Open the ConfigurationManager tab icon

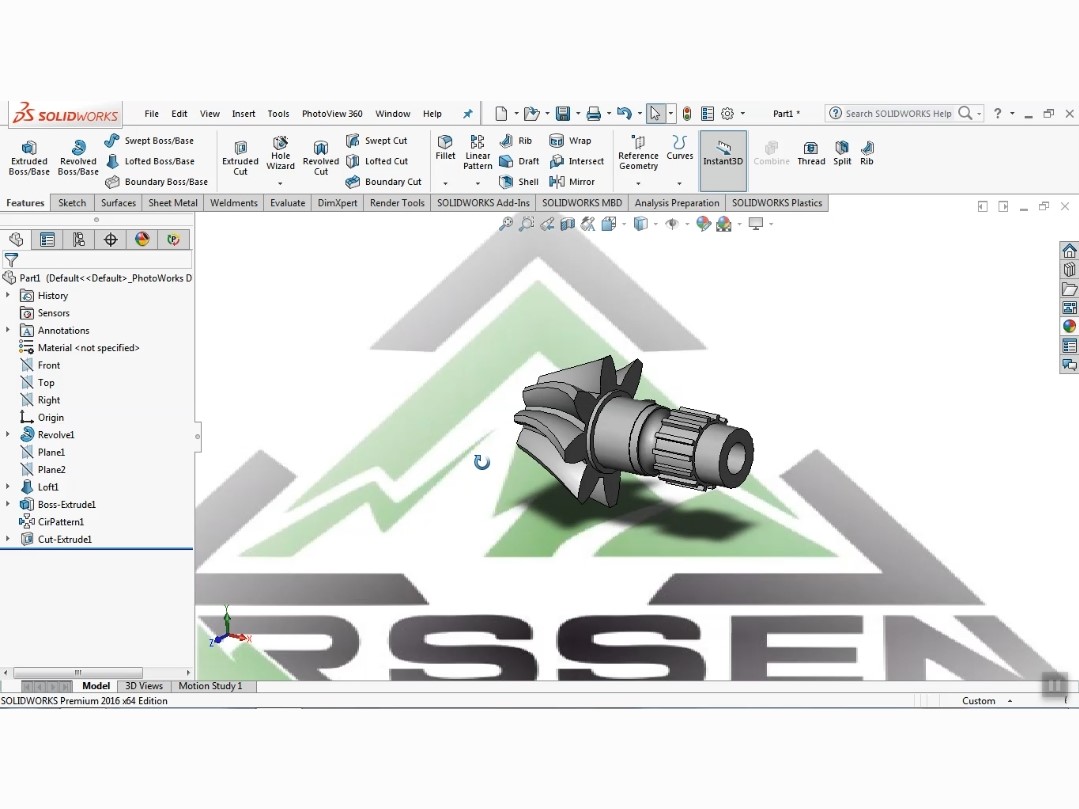coord(79,239)
